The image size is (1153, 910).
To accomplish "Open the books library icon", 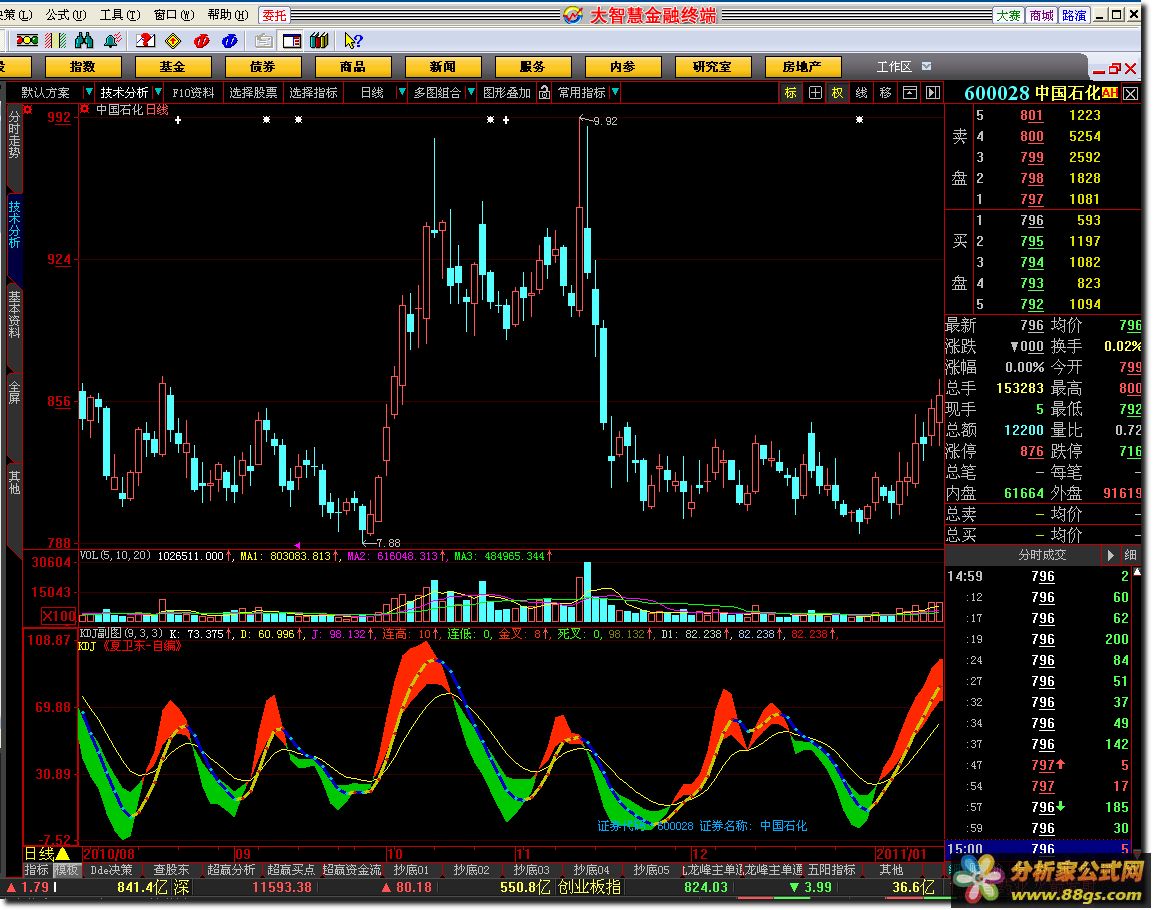I will [319, 40].
